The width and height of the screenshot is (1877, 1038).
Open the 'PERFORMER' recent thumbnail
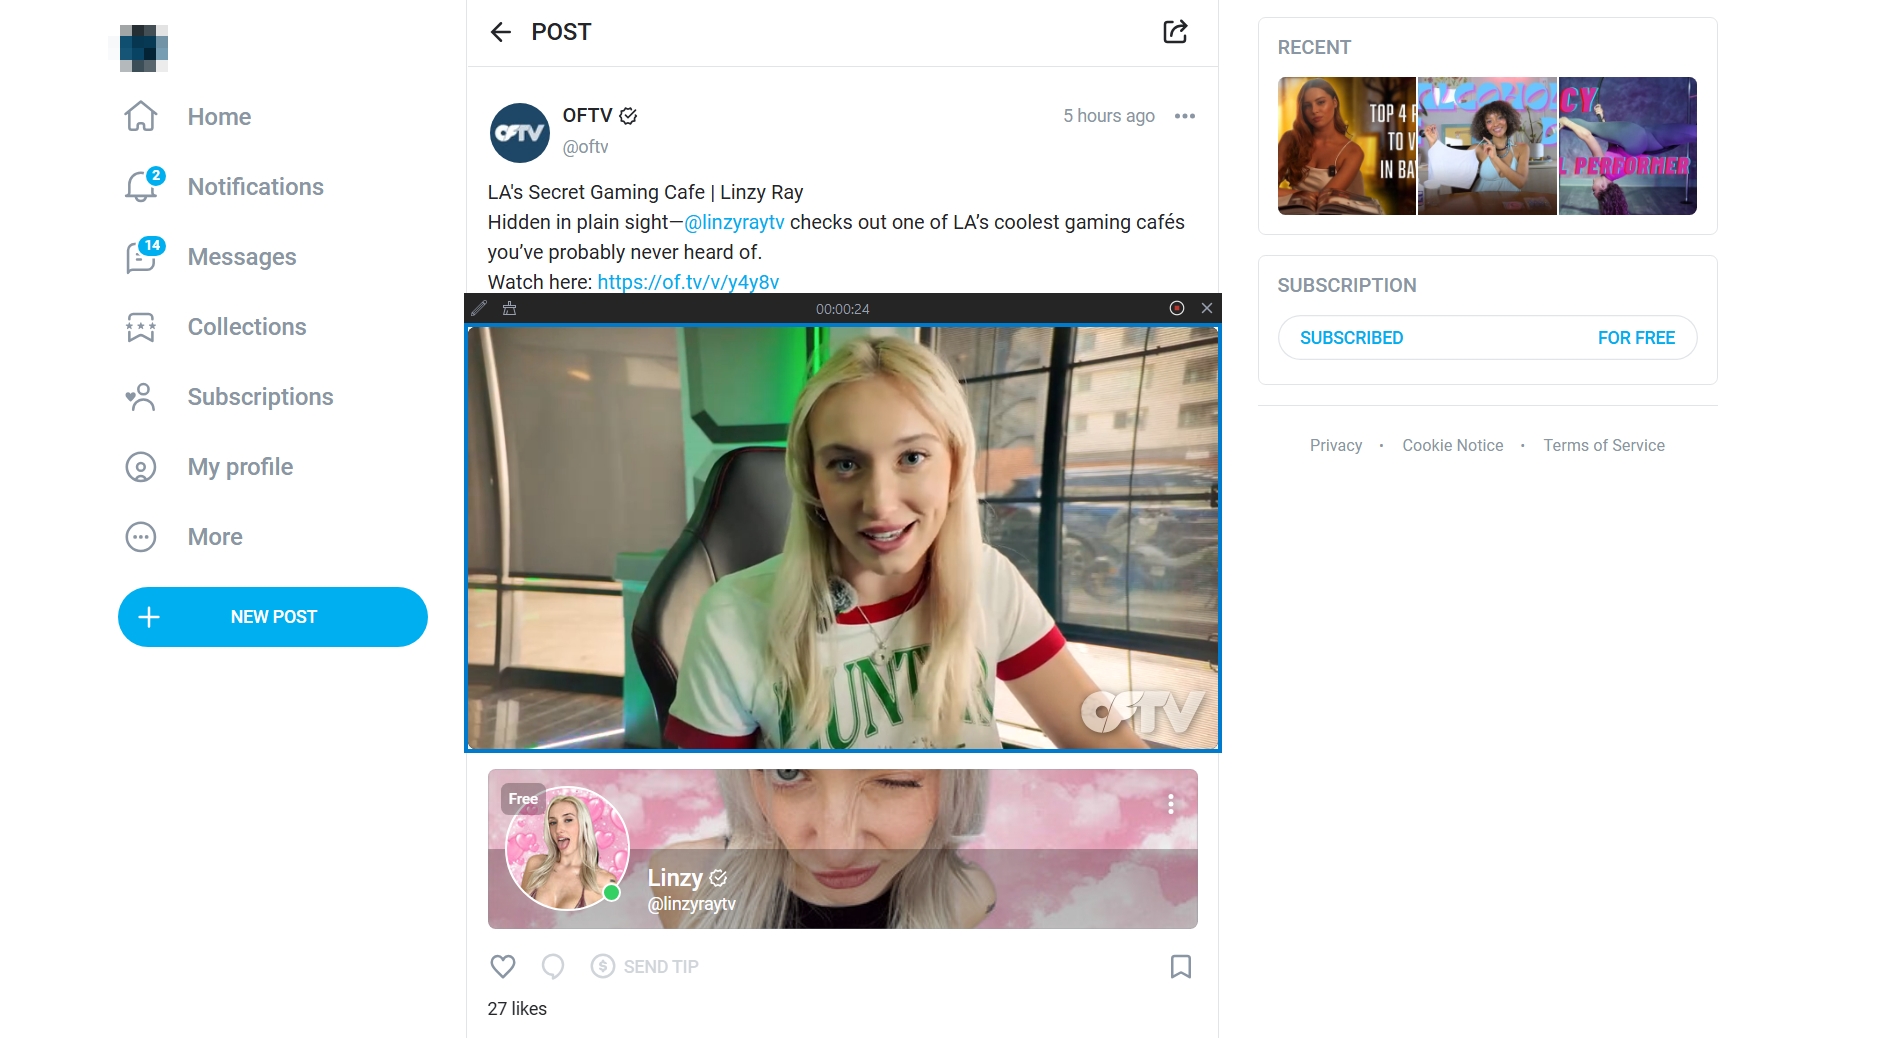point(1628,146)
